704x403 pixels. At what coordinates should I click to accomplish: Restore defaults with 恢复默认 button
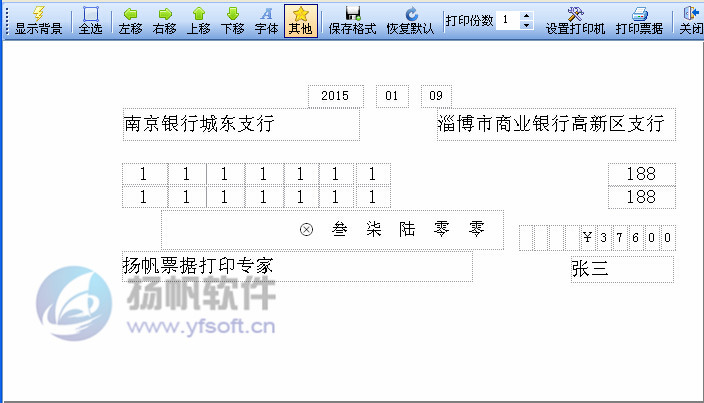410,20
